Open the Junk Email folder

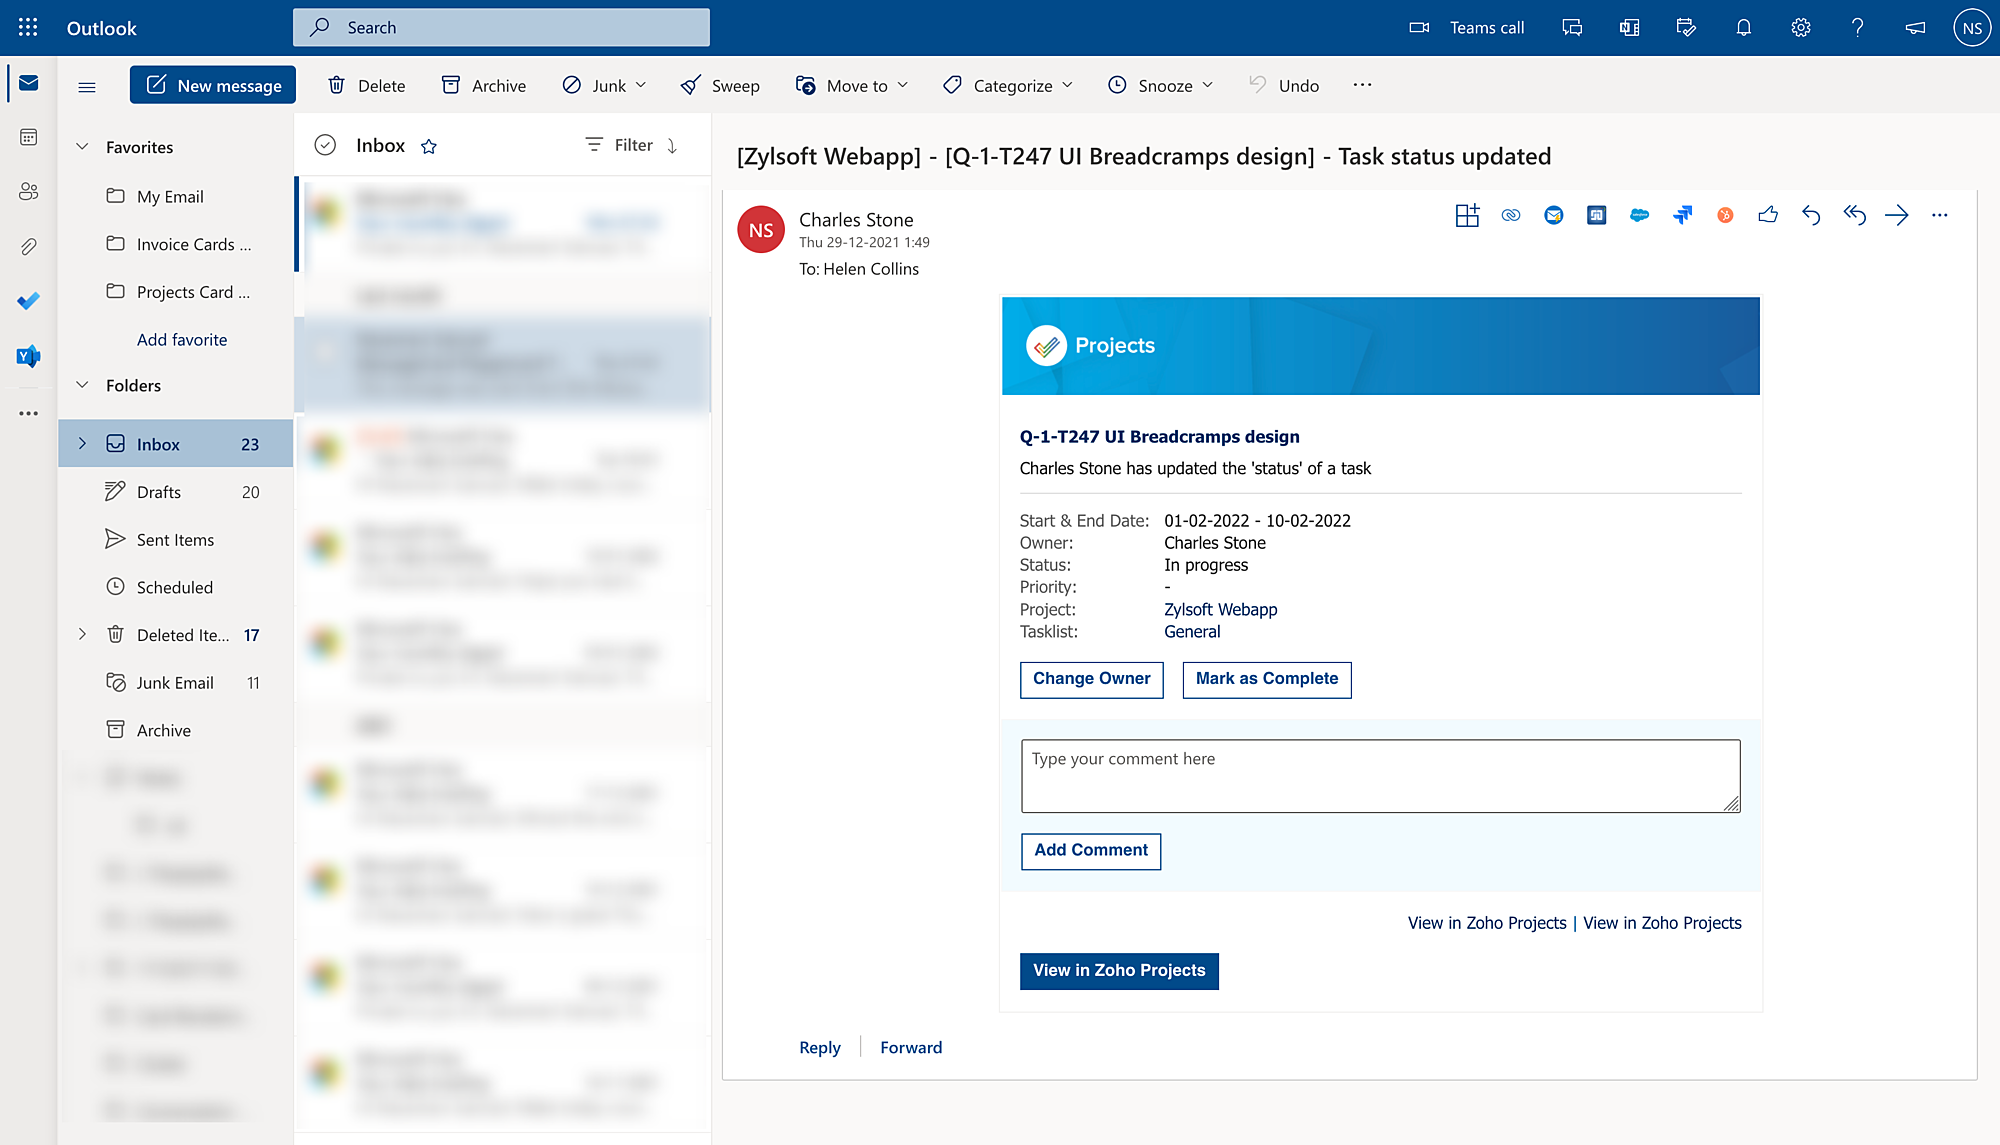click(x=176, y=682)
